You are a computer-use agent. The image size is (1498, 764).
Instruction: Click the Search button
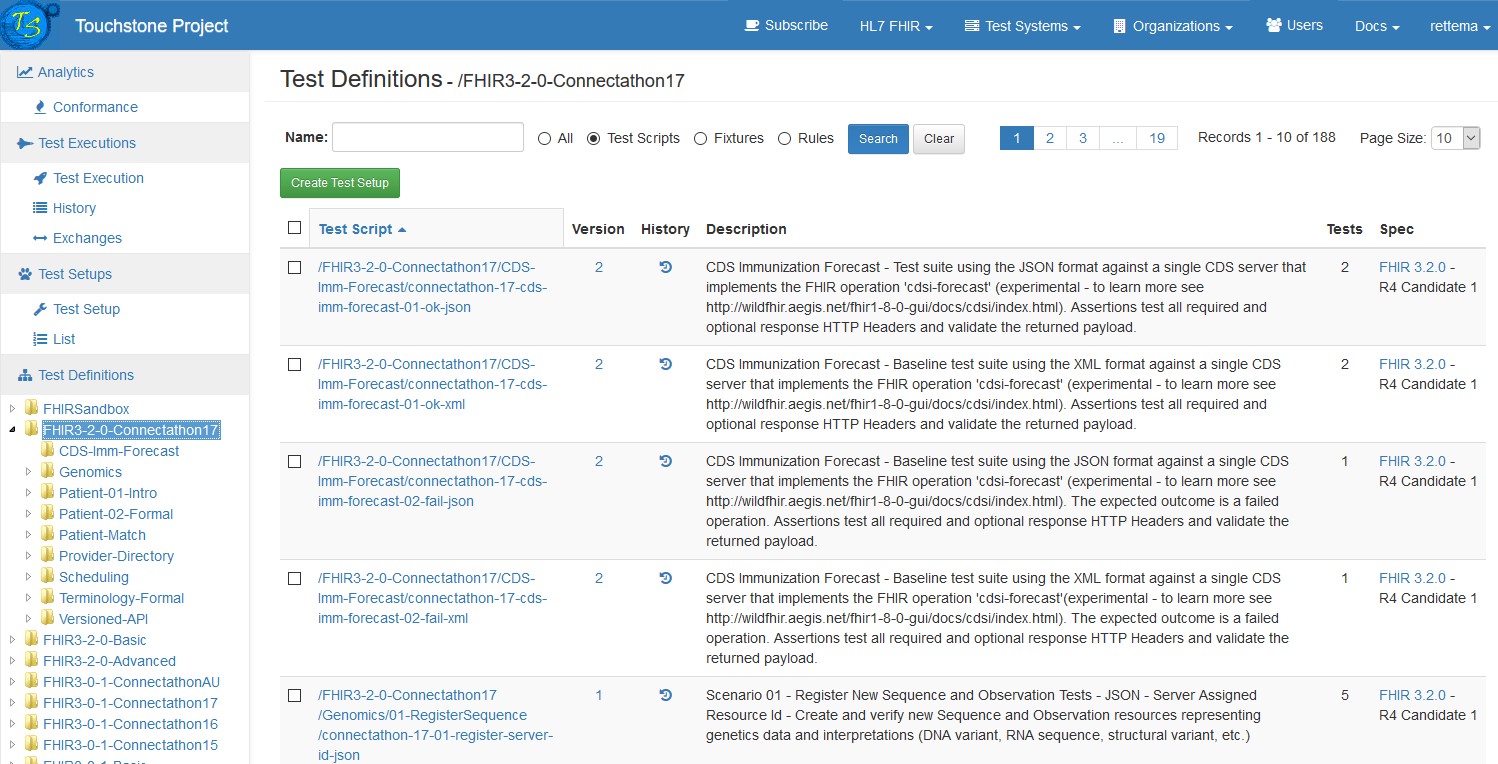[878, 139]
